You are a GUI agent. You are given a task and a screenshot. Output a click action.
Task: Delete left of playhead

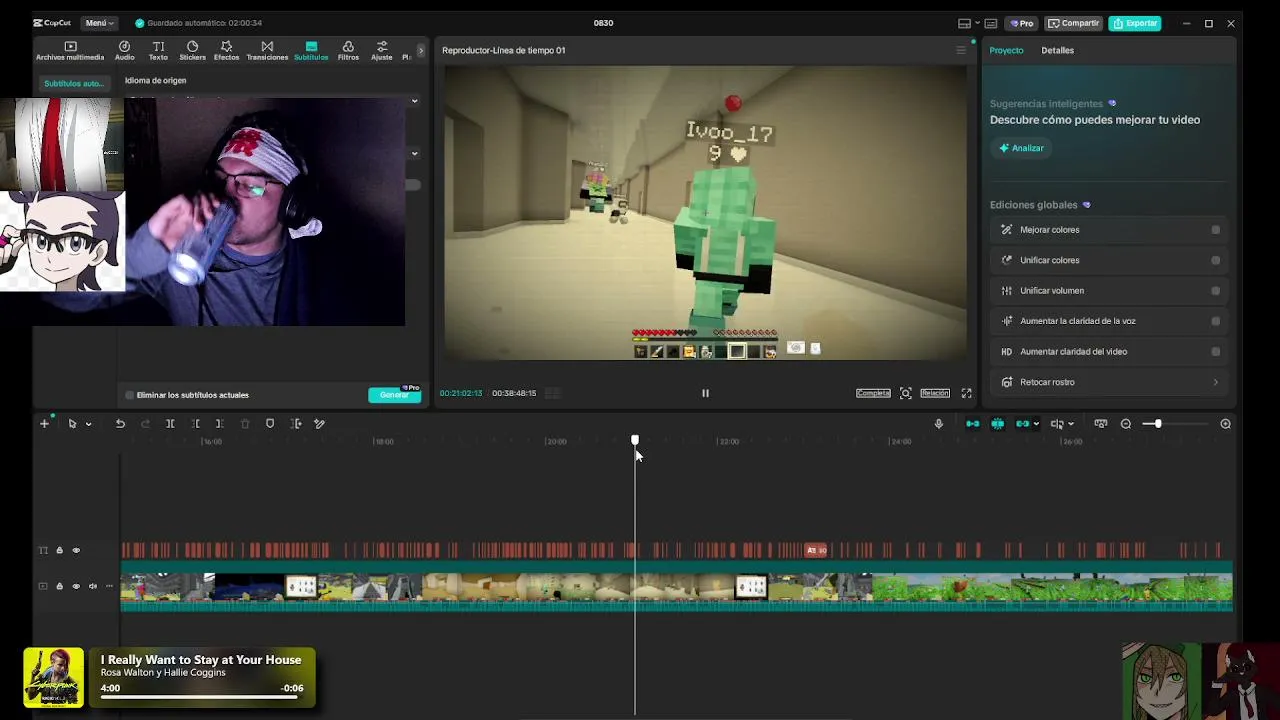(195, 424)
